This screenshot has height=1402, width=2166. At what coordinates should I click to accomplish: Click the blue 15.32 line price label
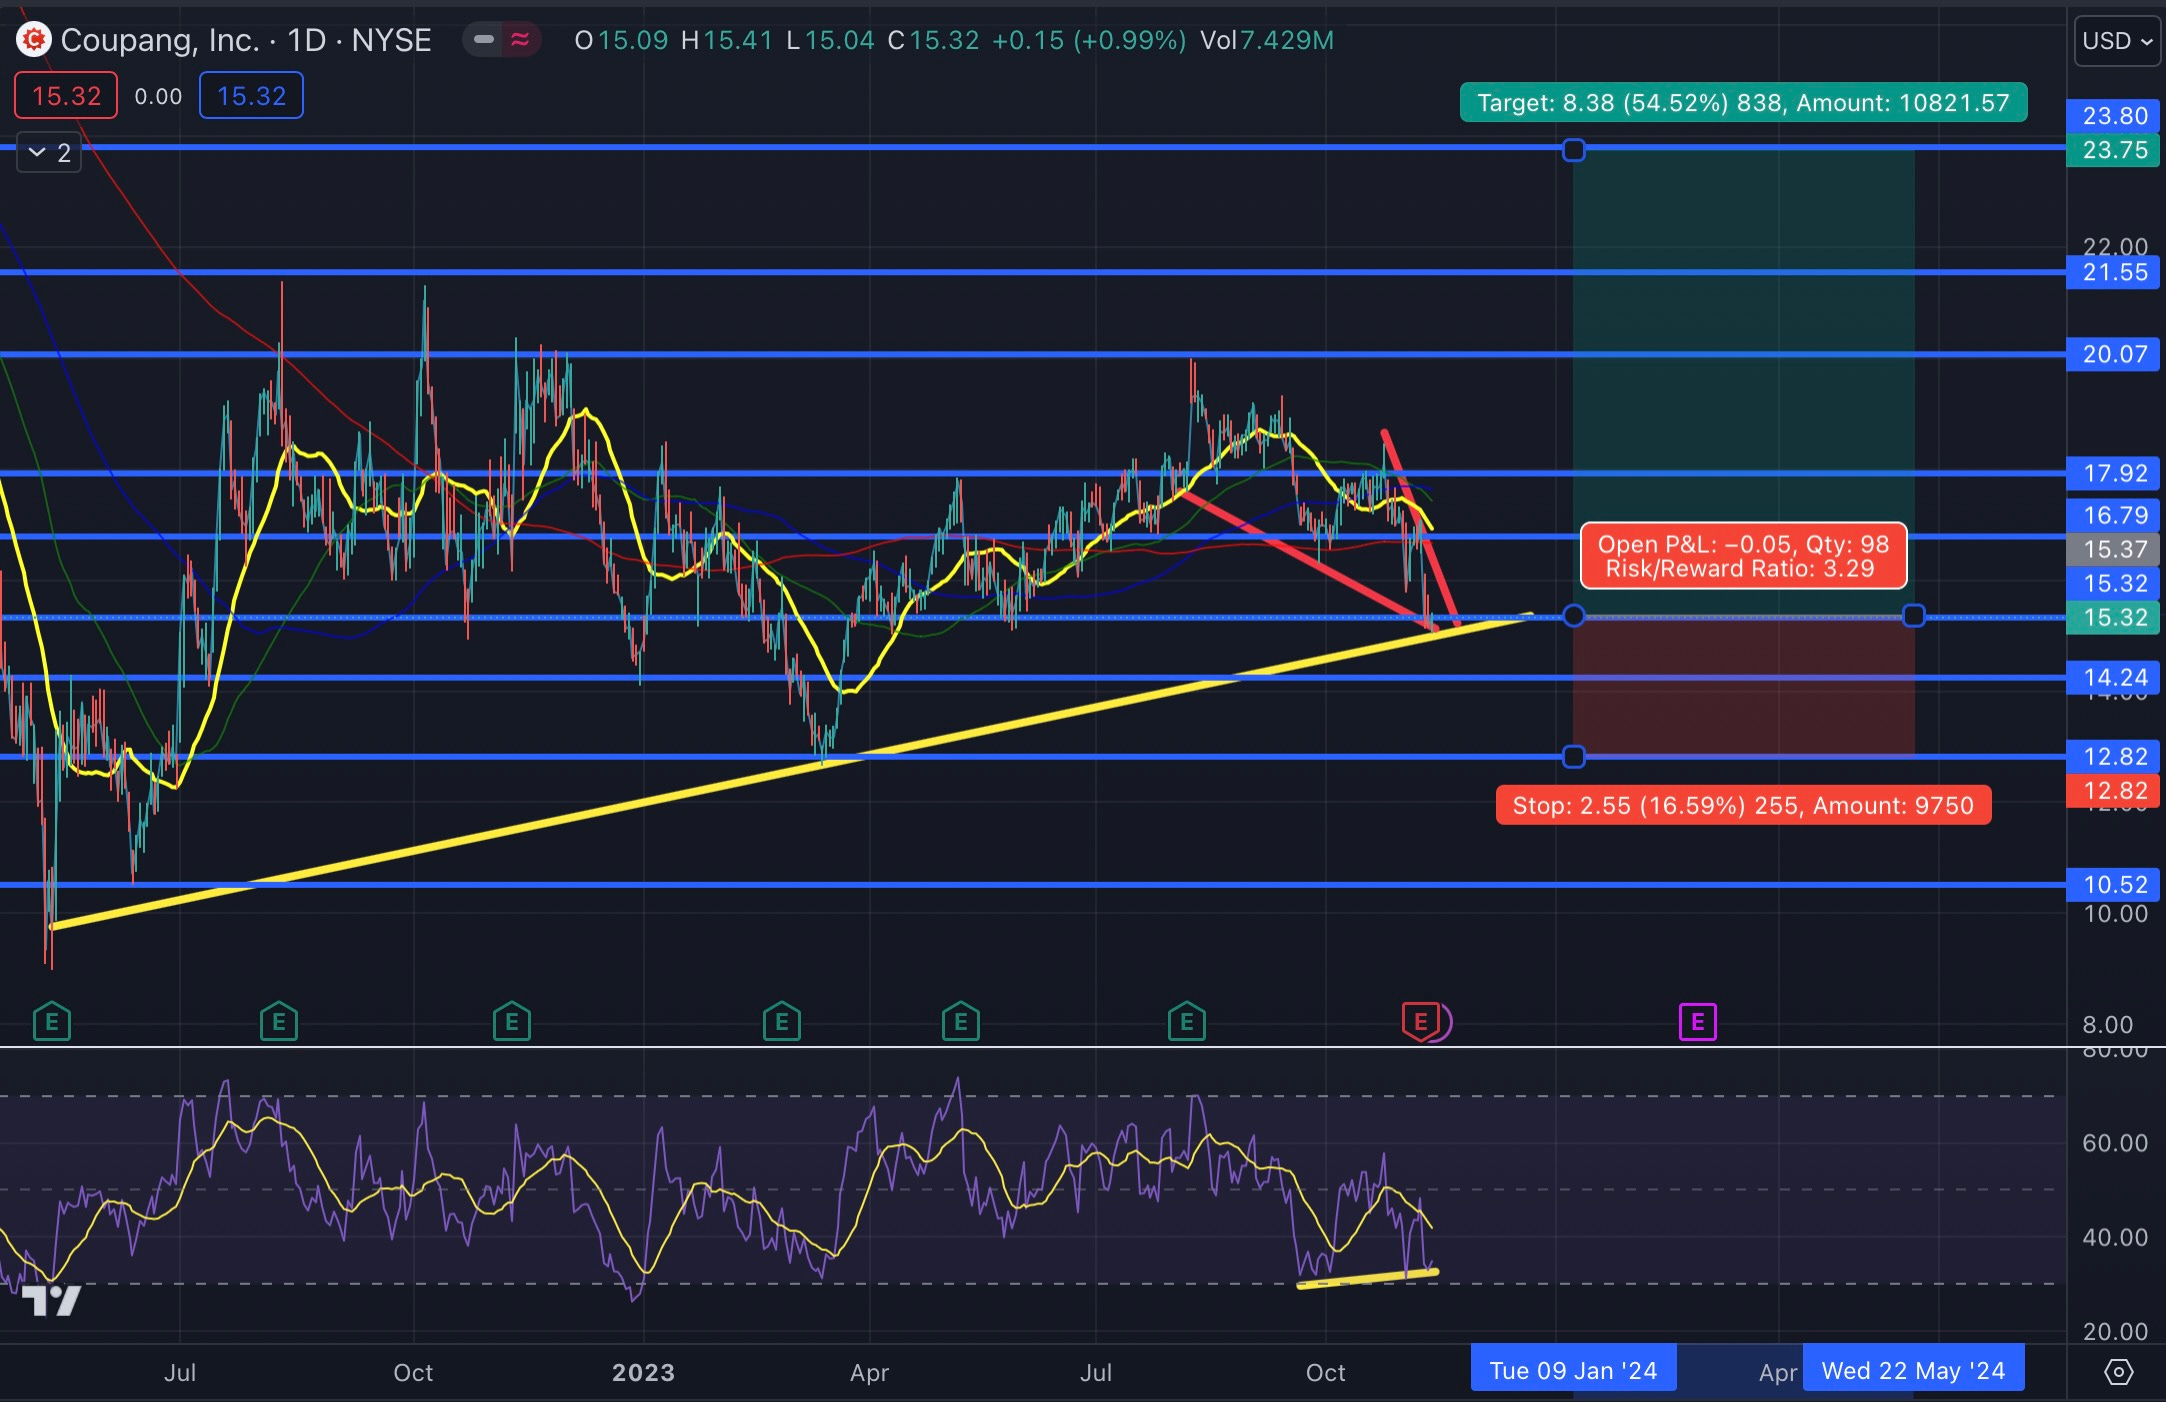[x=2114, y=583]
